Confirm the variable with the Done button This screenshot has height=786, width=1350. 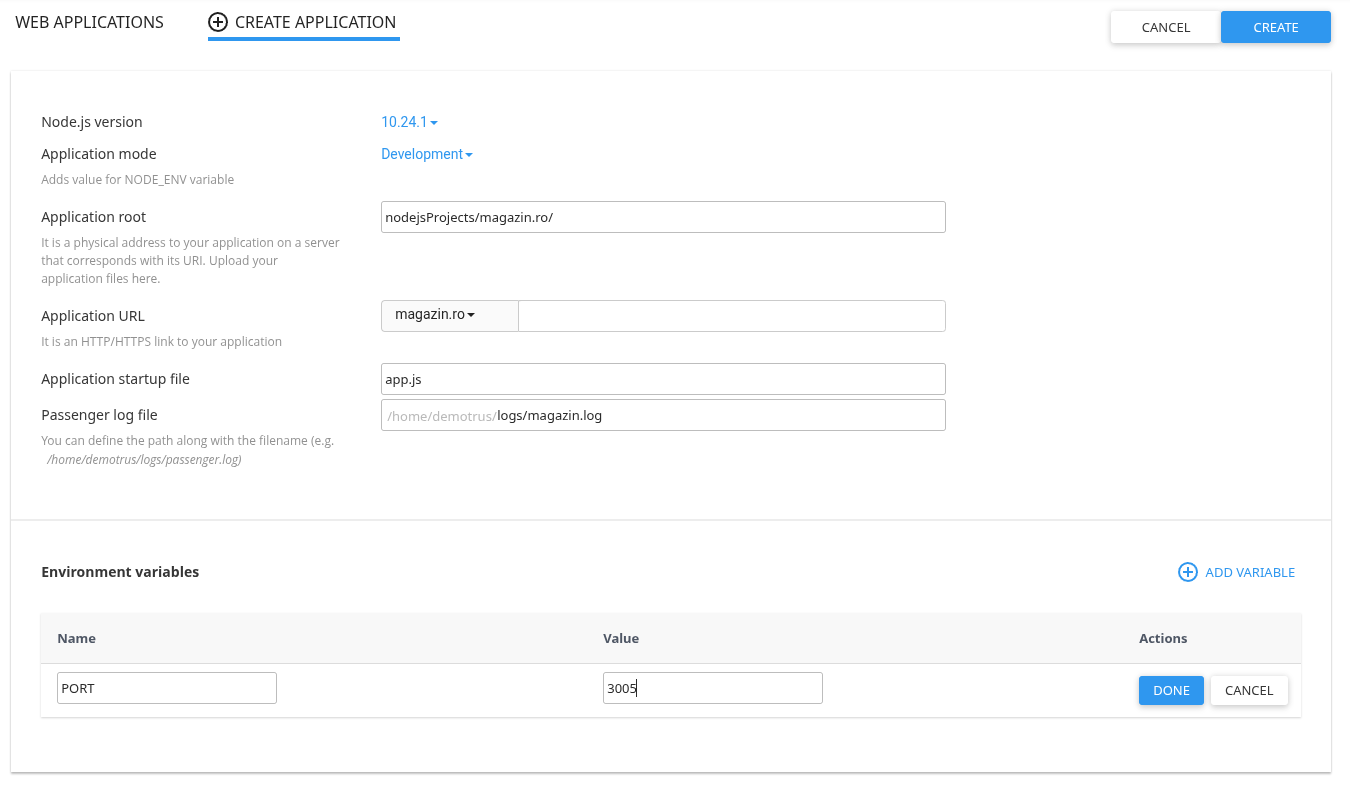pyautogui.click(x=1171, y=690)
